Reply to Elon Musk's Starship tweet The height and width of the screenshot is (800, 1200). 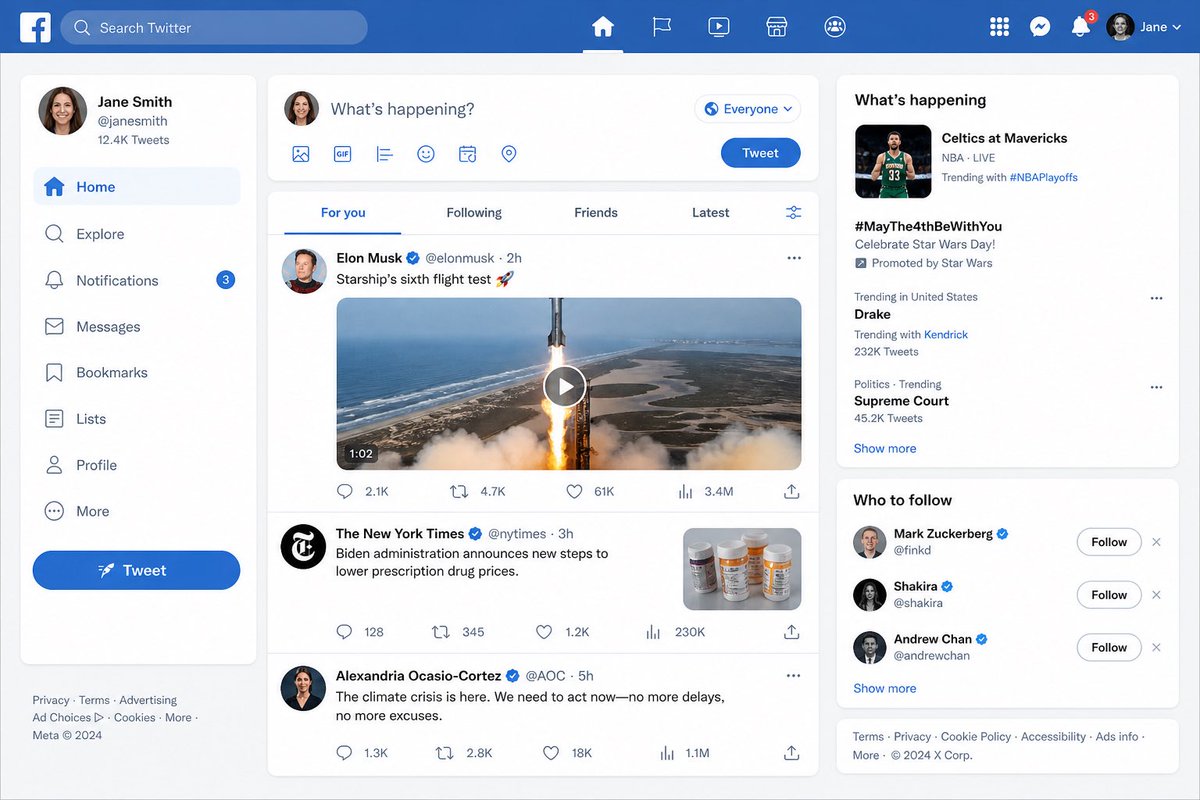[345, 491]
